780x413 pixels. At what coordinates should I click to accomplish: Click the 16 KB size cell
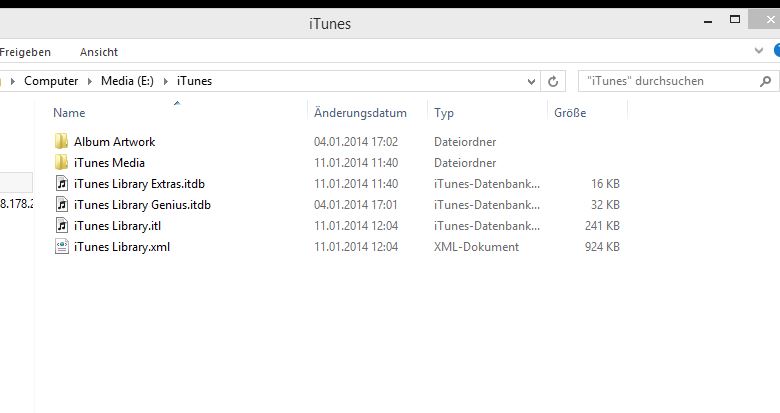605,184
